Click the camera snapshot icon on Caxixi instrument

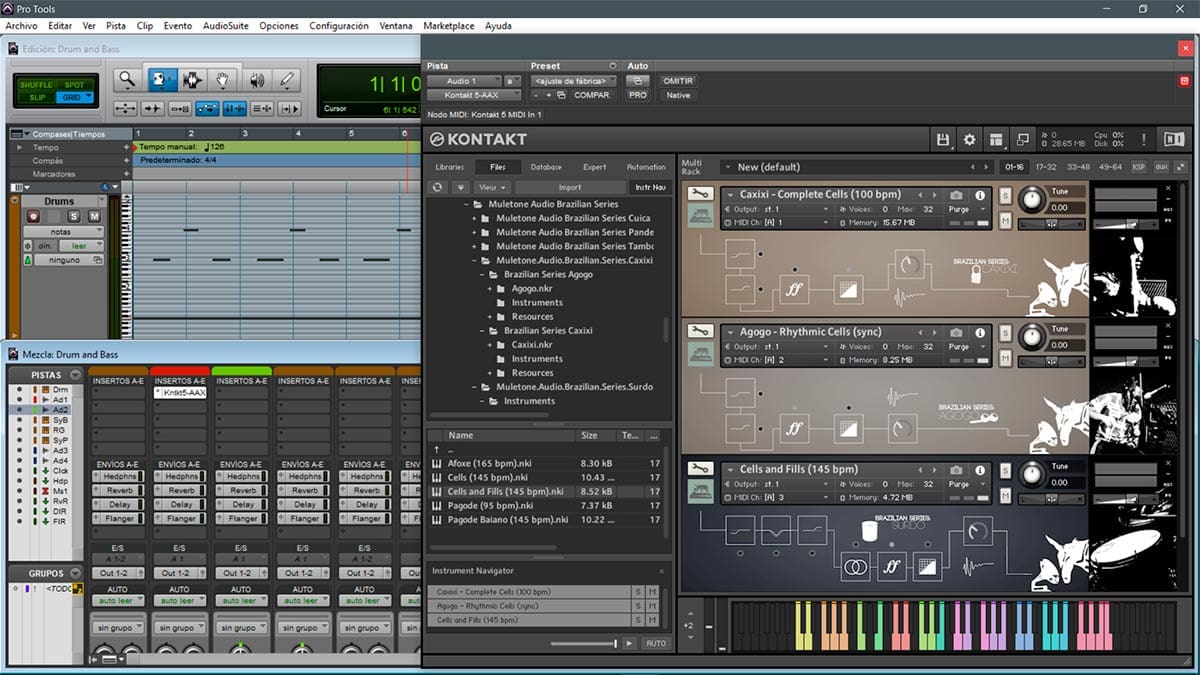(956, 195)
